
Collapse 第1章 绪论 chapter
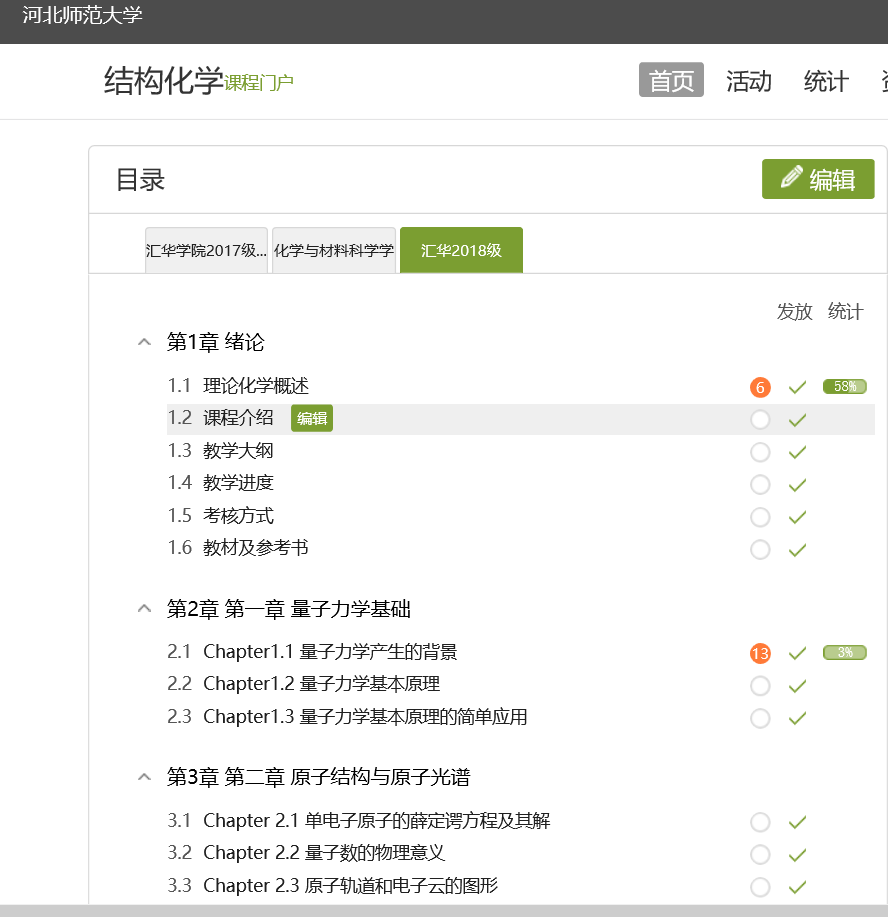[x=144, y=343]
